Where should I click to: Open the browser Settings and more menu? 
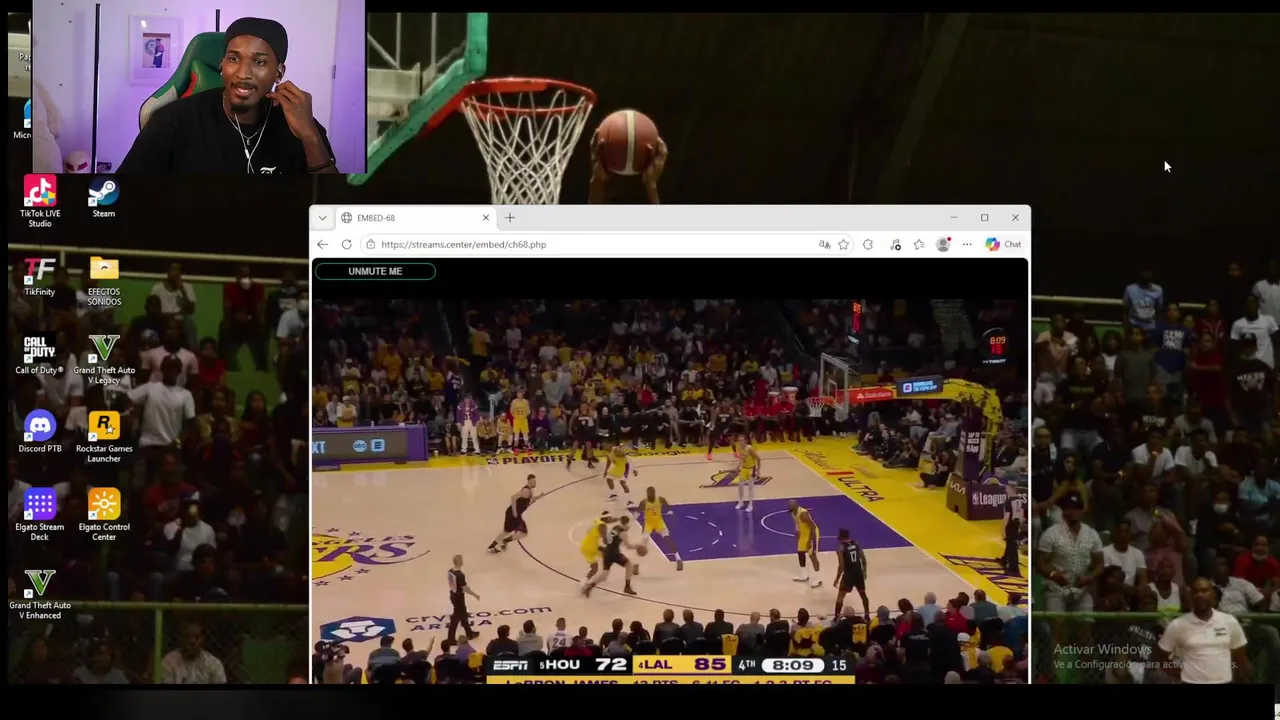pos(967,244)
